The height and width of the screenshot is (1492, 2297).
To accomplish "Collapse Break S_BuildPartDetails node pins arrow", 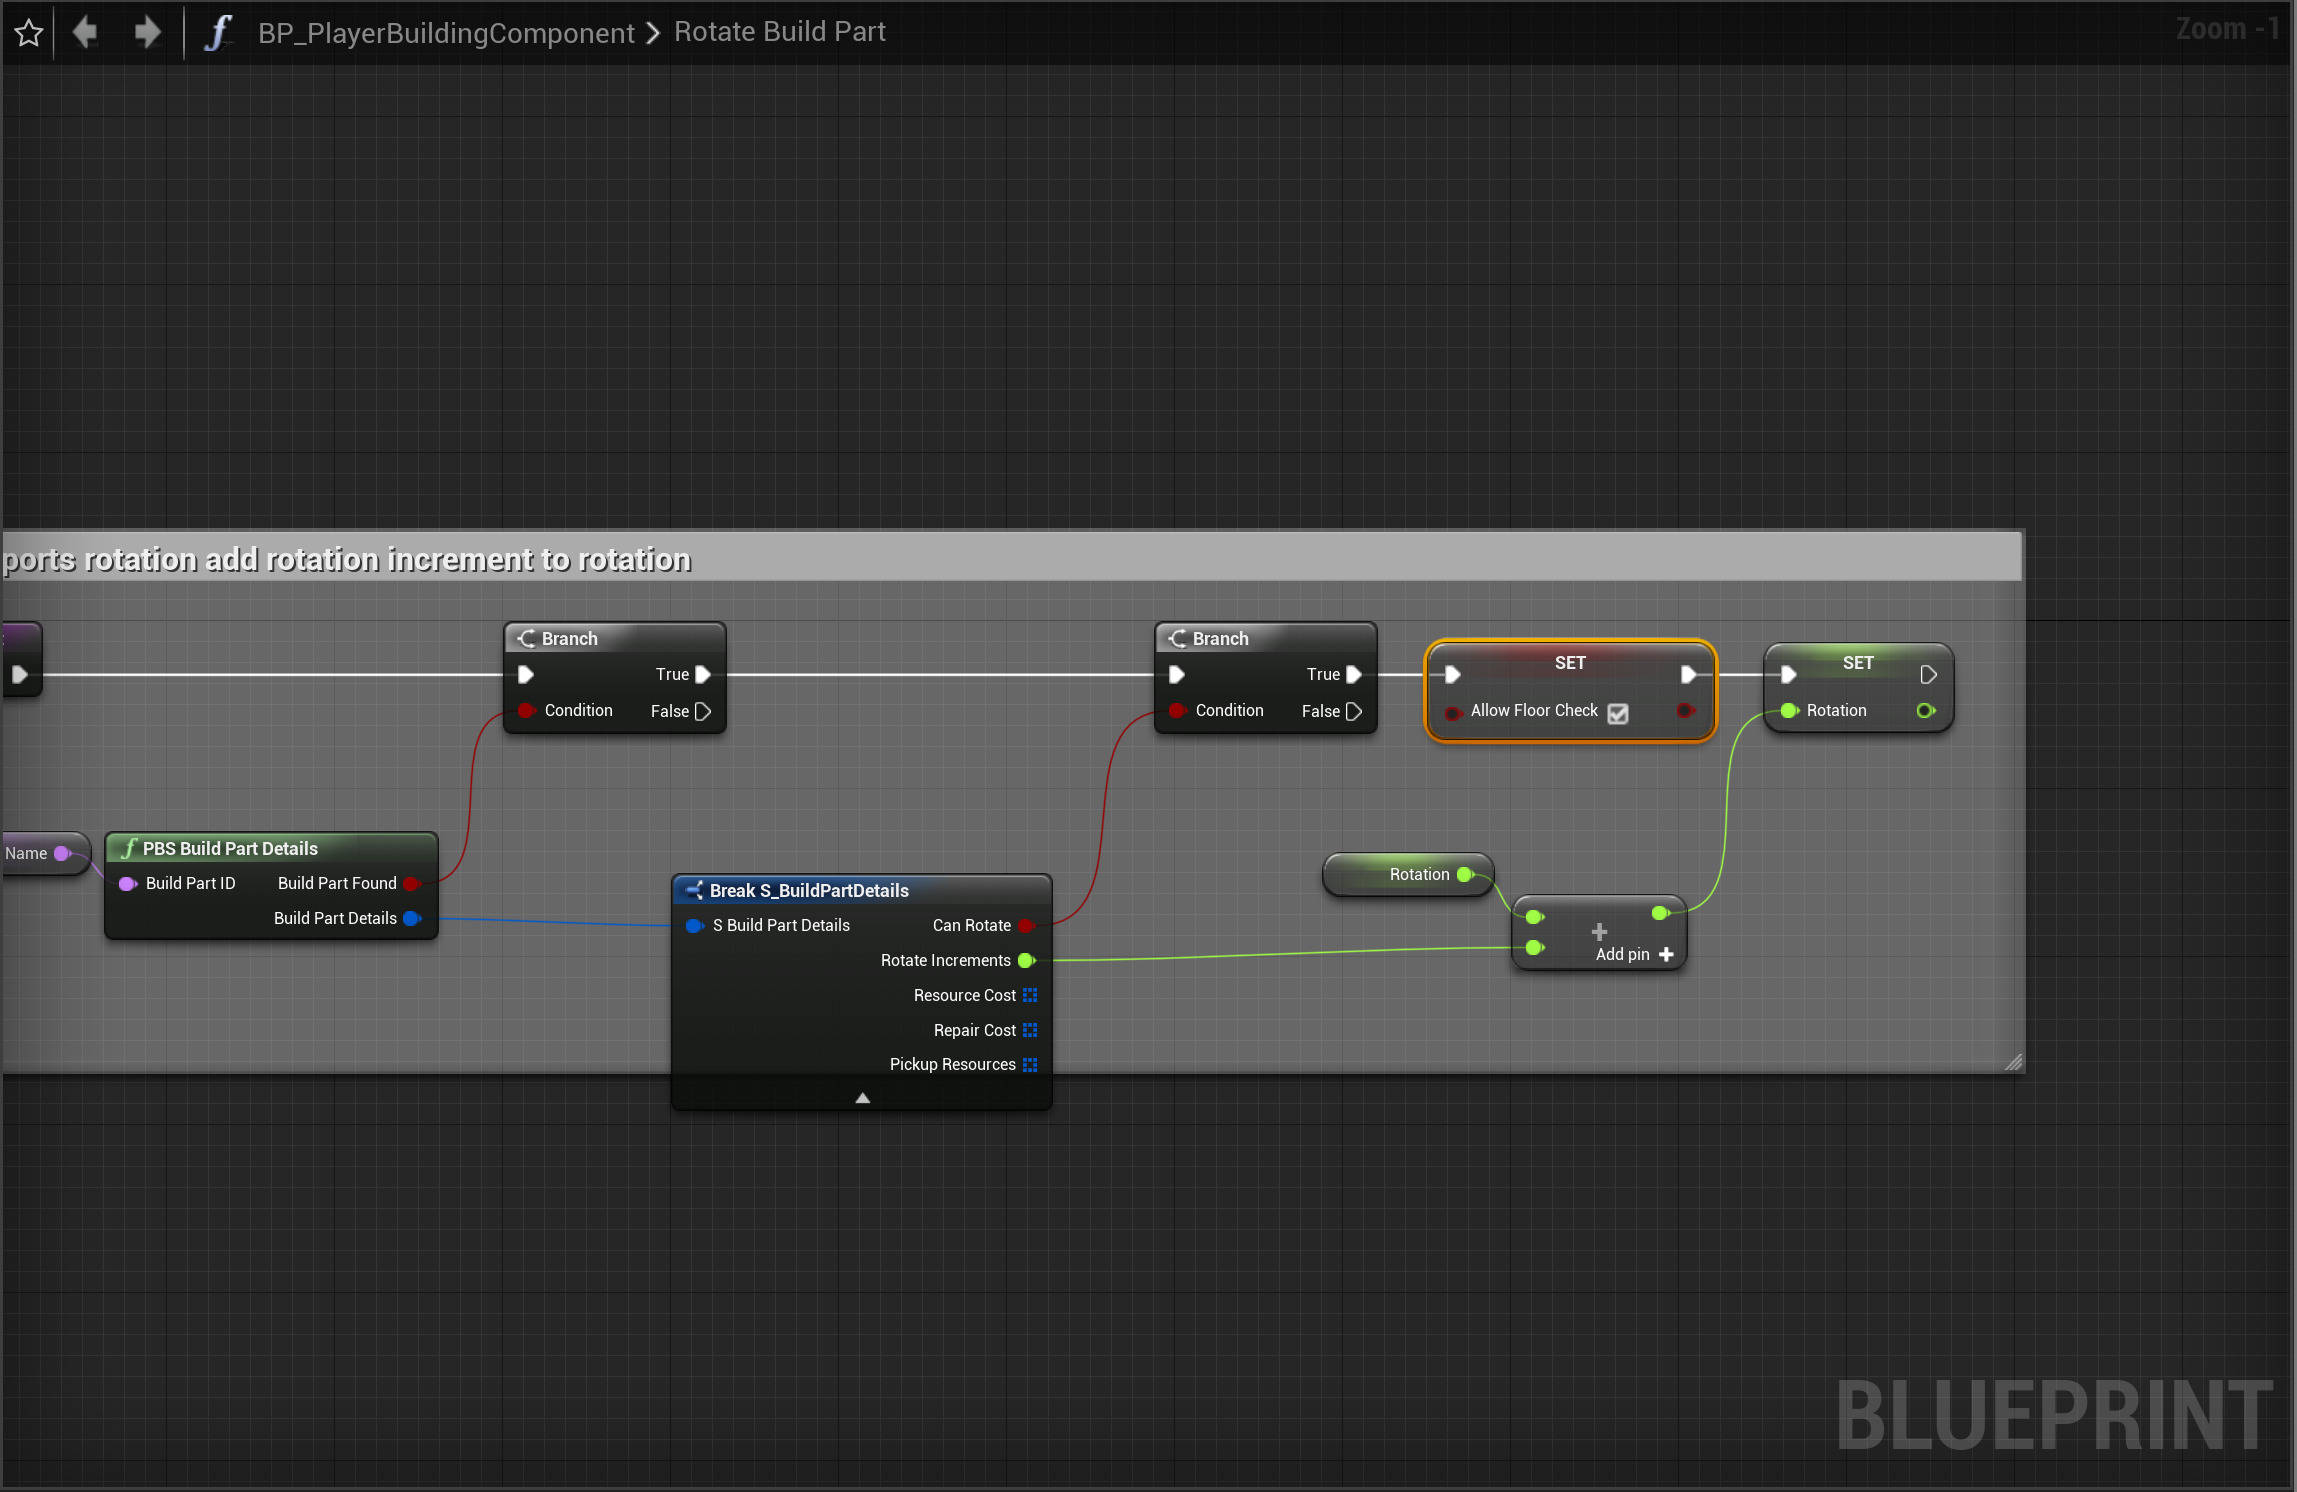I will [x=862, y=1098].
